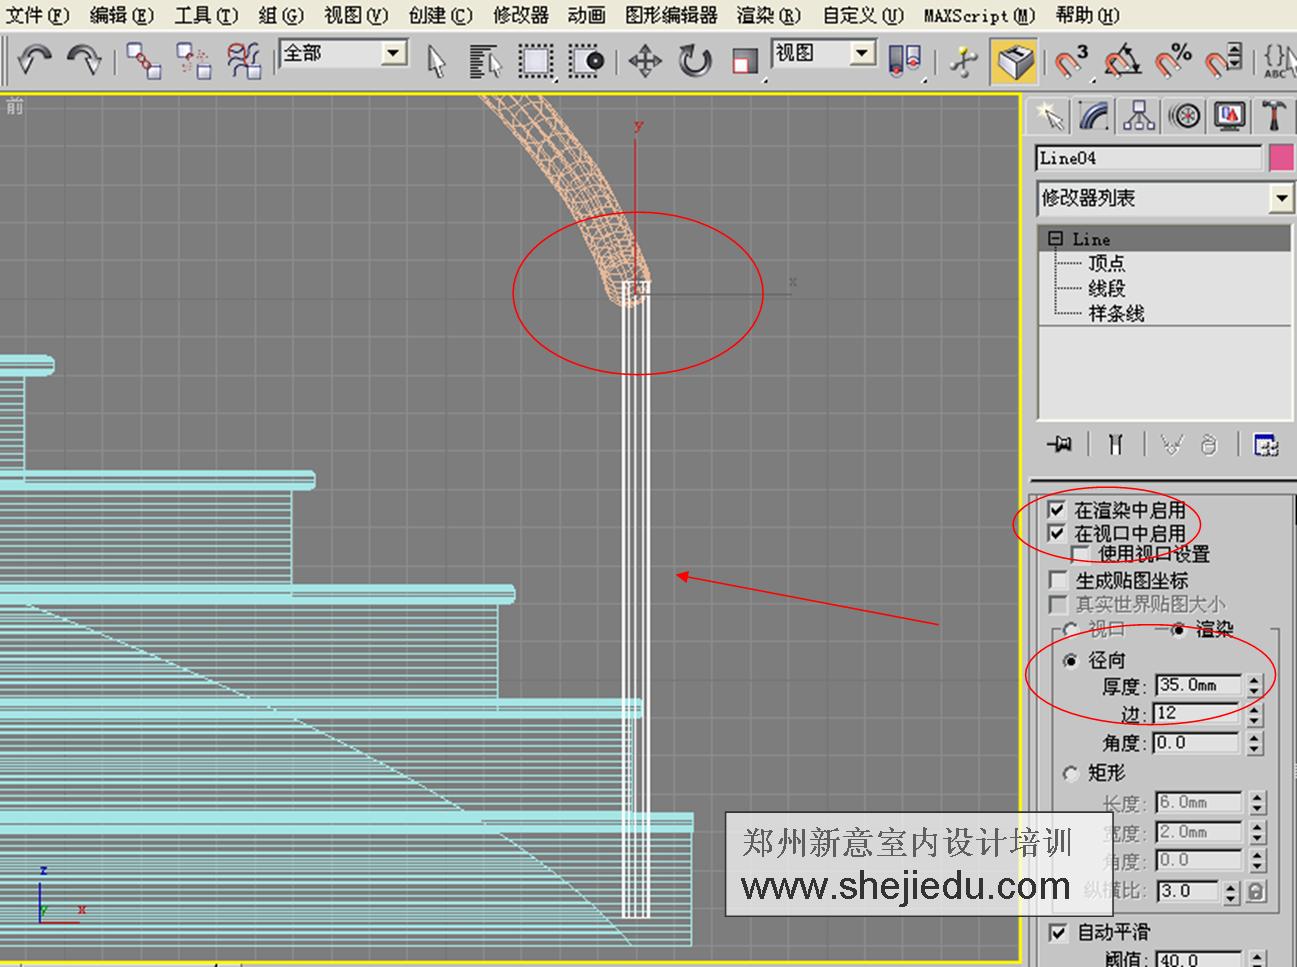Select the 矩形 radio button
1297x967 pixels.
[x=1071, y=772]
